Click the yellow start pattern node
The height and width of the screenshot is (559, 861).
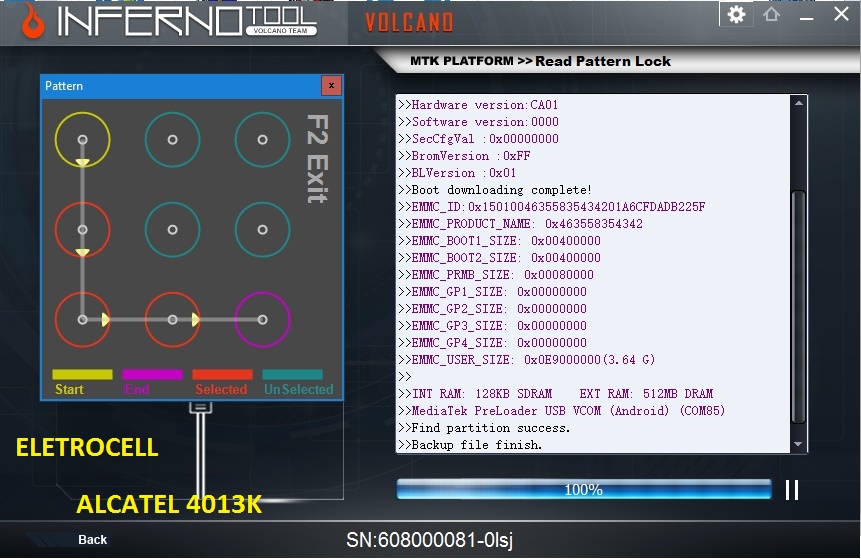point(82,139)
